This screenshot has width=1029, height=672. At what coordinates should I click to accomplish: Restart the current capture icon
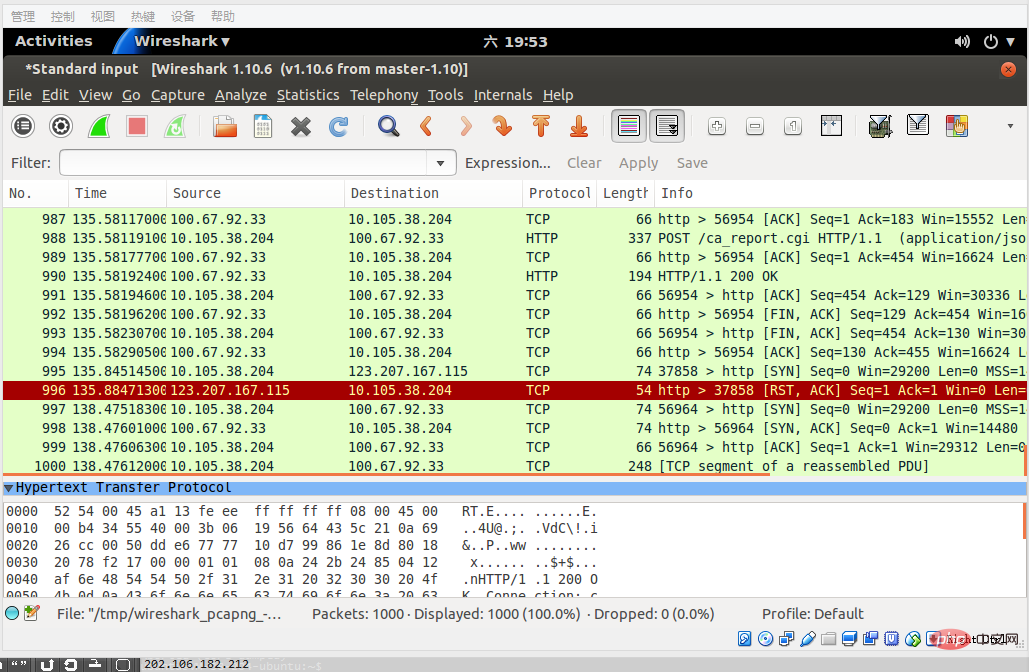(175, 125)
